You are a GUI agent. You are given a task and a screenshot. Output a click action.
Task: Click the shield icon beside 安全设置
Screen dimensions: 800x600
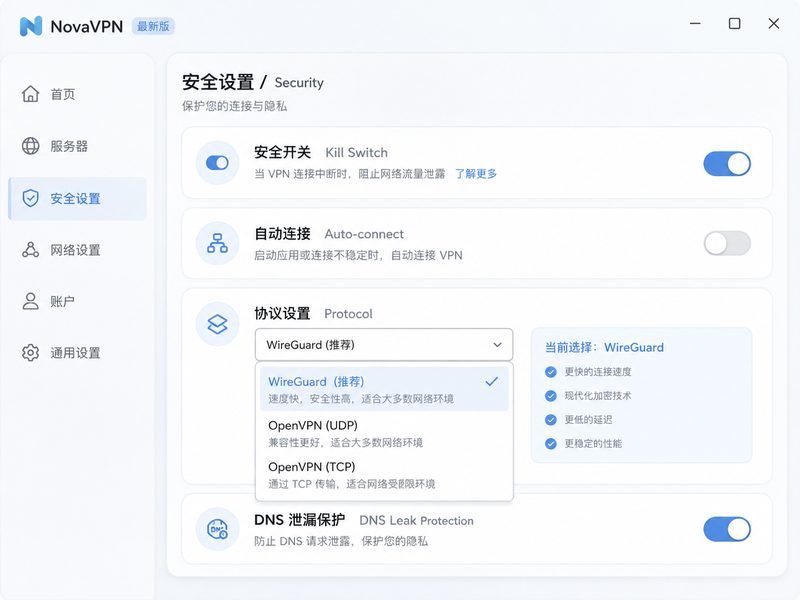pos(31,198)
